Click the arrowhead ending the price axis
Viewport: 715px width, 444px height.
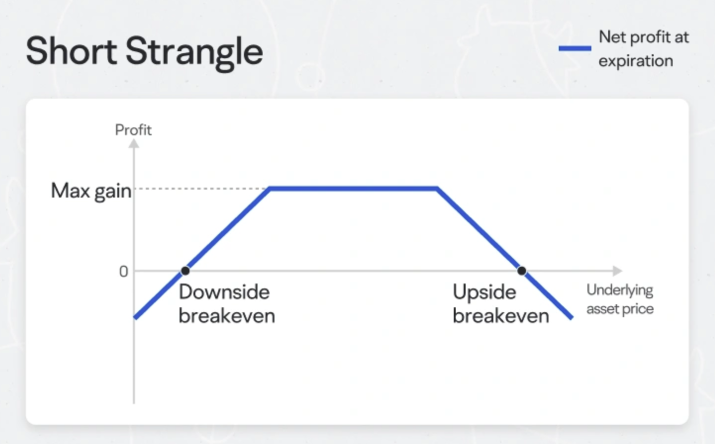click(x=617, y=271)
